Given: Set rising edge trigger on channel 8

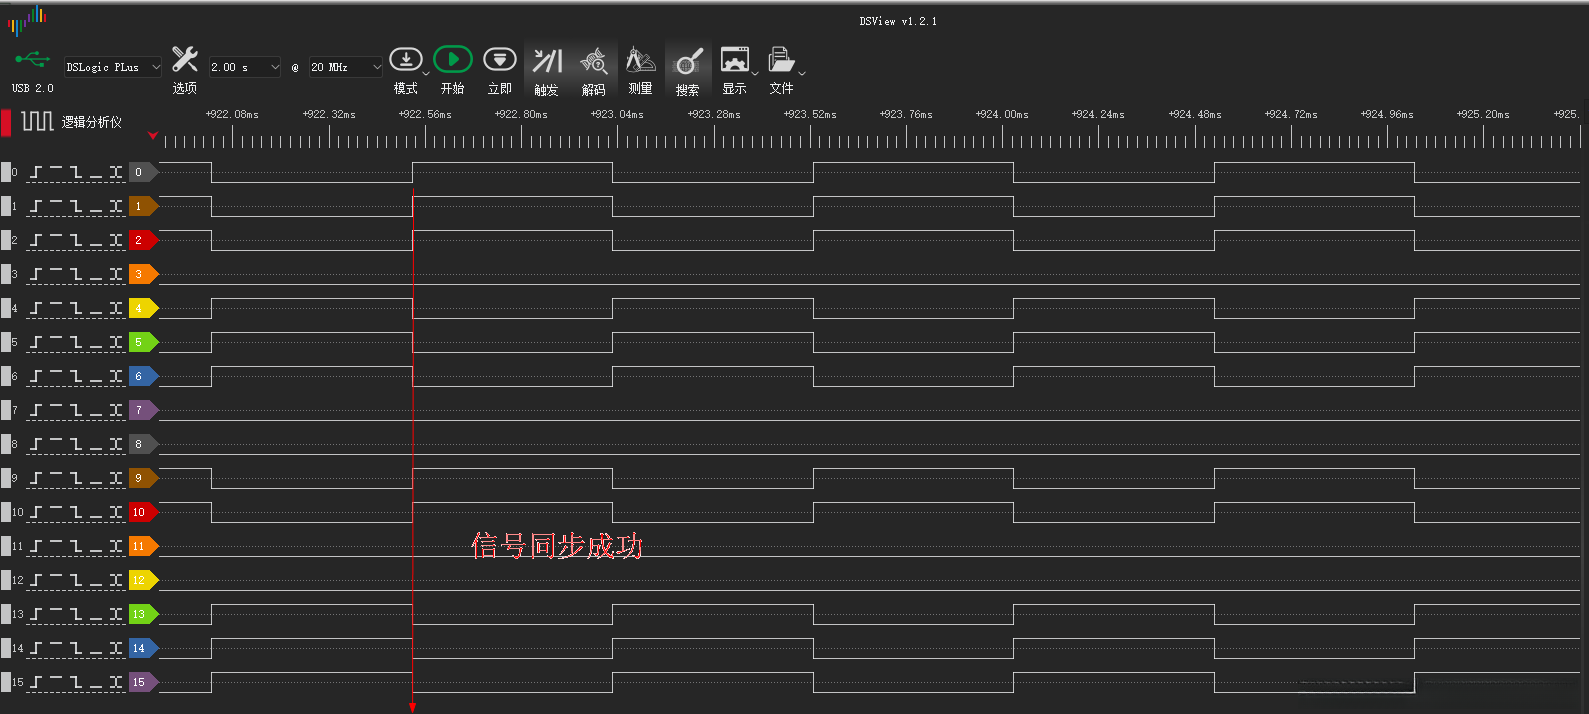Looking at the screenshot, I should [37, 444].
